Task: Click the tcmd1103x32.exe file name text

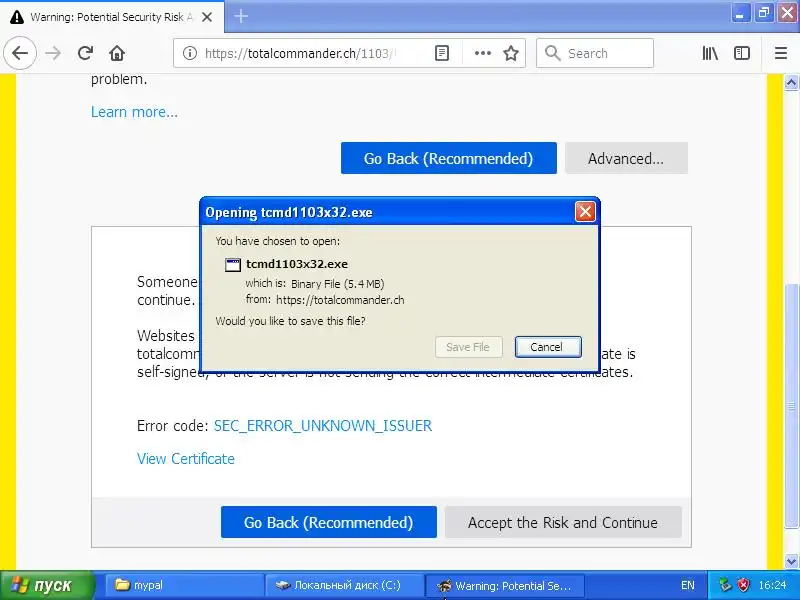Action: pyautogui.click(x=297, y=264)
